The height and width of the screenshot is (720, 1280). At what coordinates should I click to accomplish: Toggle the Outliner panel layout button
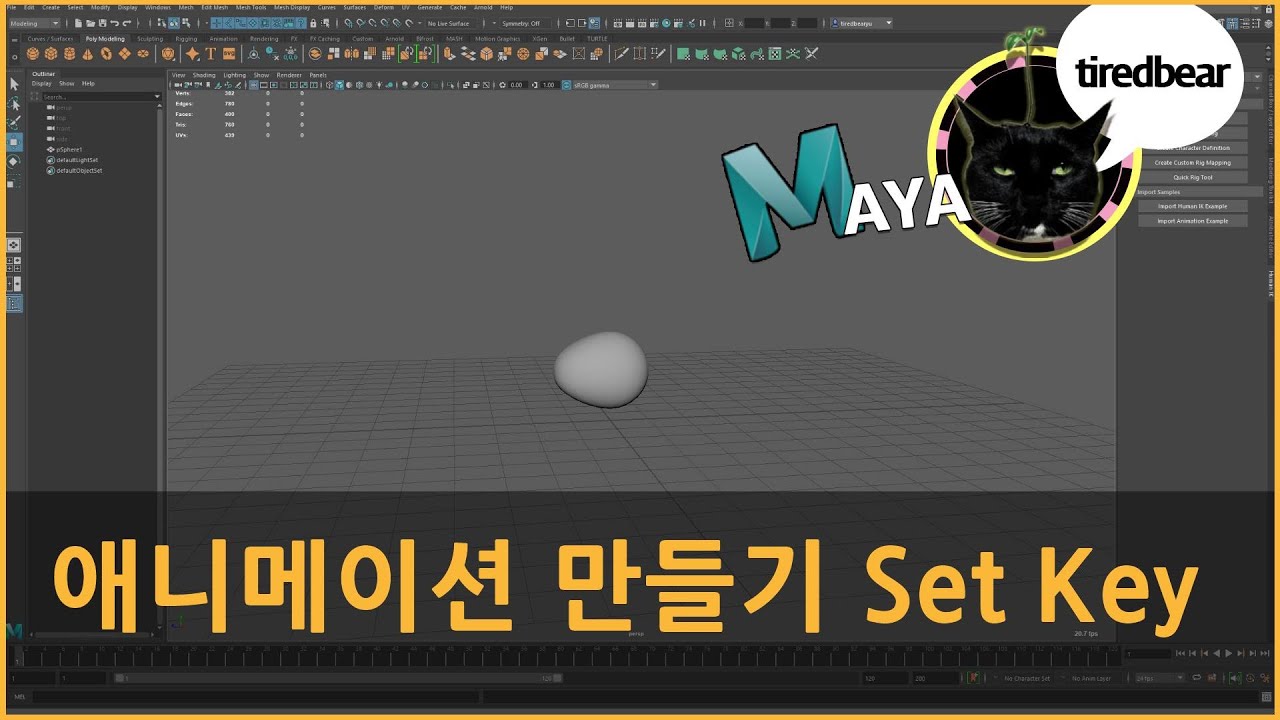coord(14,304)
